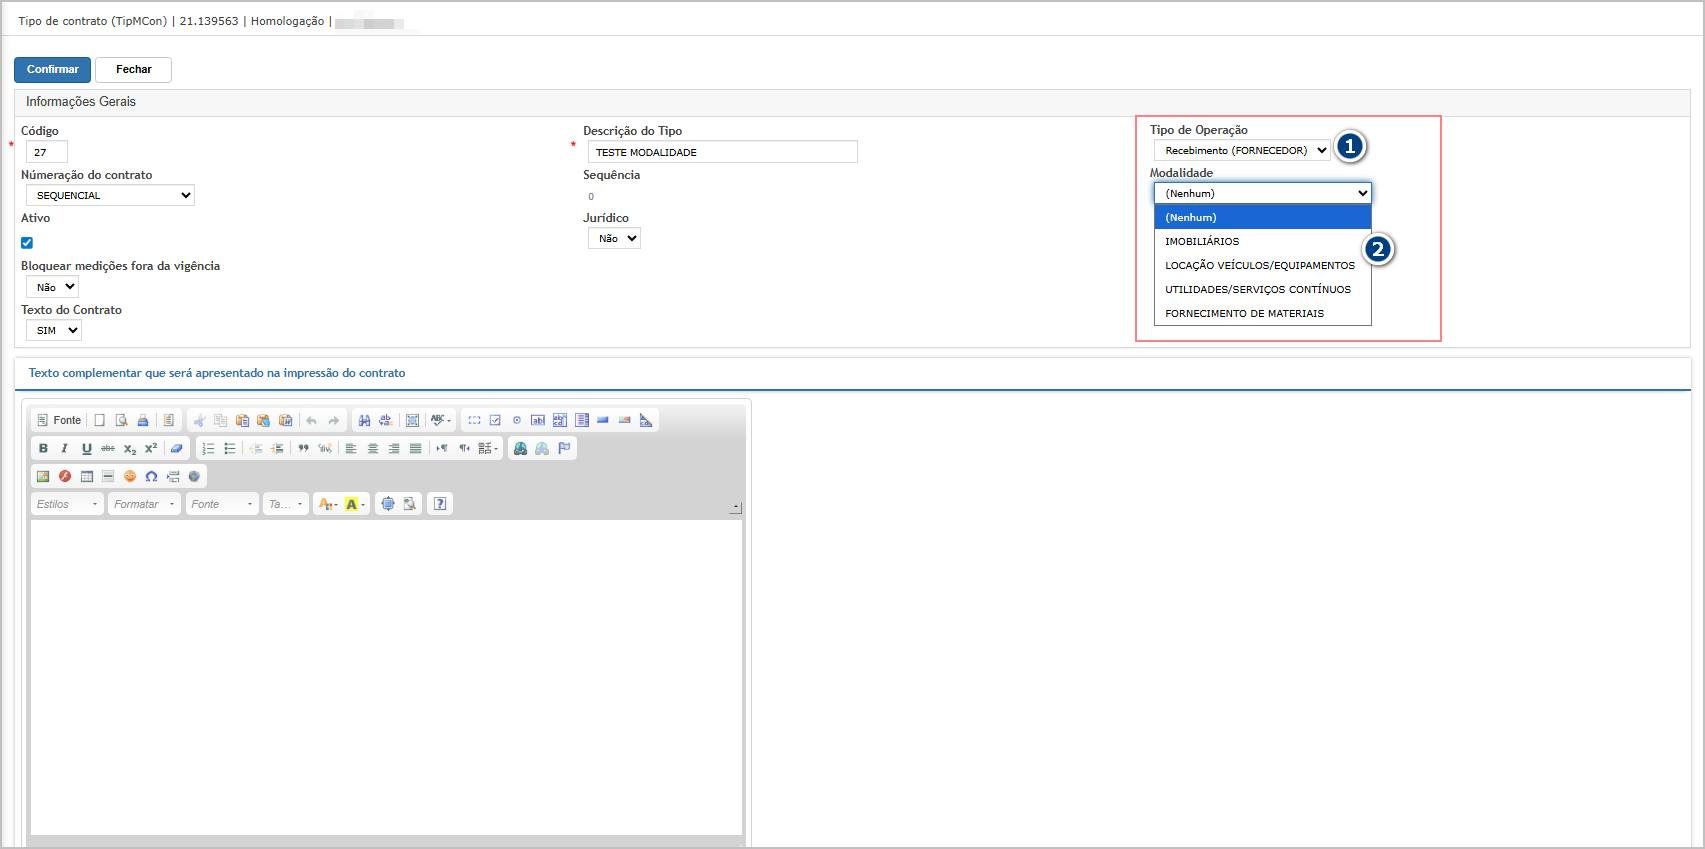Click the Replace icon in editor toolbar
The image size is (1705, 849).
[x=386, y=420]
